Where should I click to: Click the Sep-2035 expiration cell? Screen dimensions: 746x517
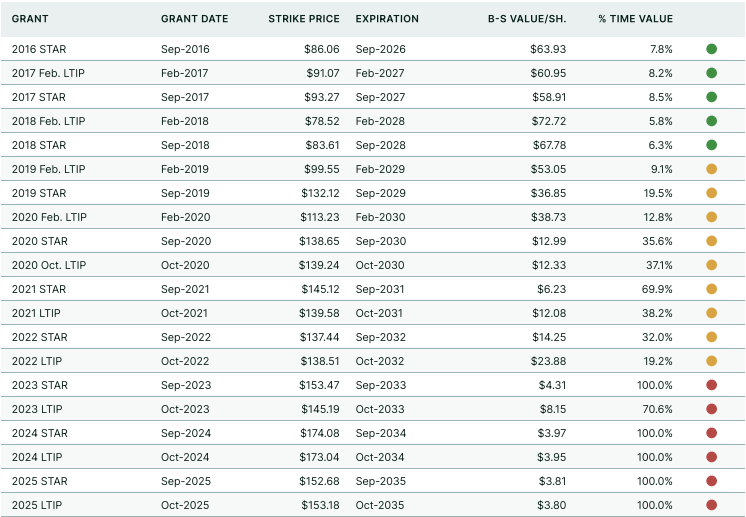[x=381, y=481]
